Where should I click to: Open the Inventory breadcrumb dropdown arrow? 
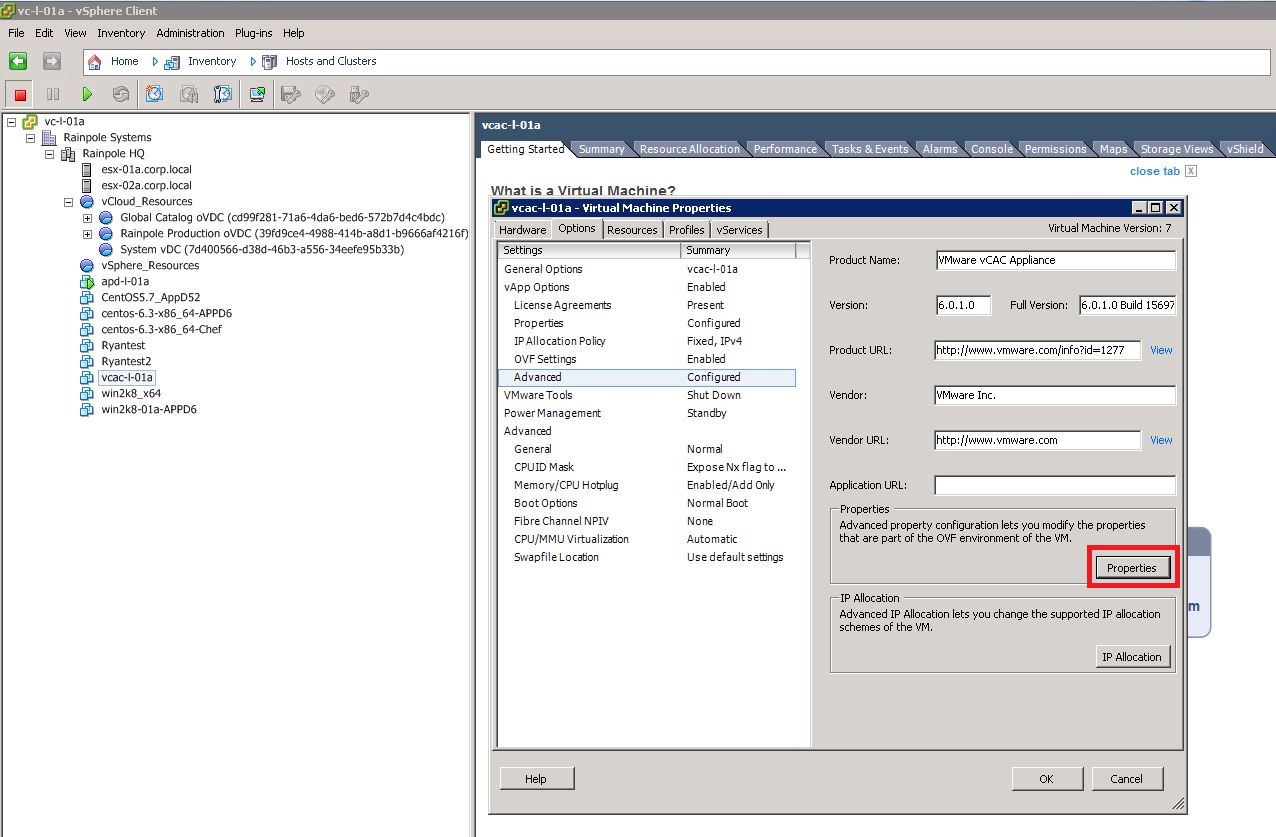[x=155, y=62]
